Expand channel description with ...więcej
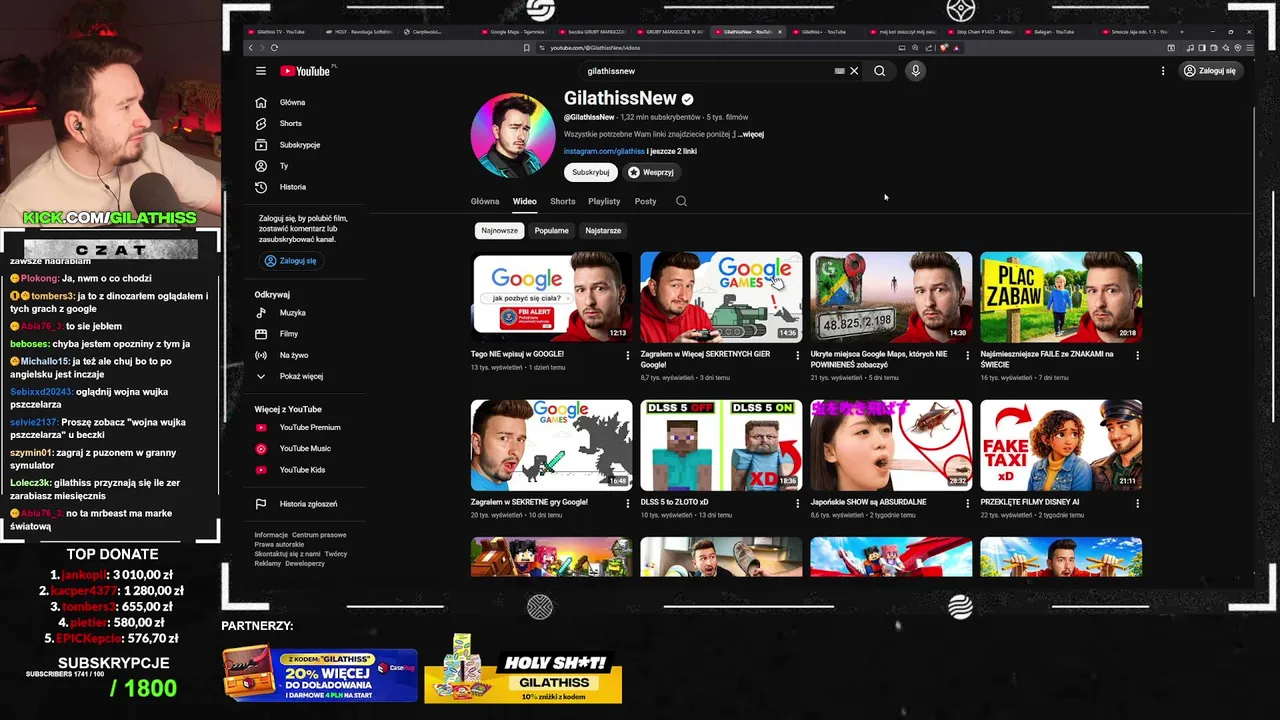Viewport: 1280px width, 720px height. pos(751,134)
